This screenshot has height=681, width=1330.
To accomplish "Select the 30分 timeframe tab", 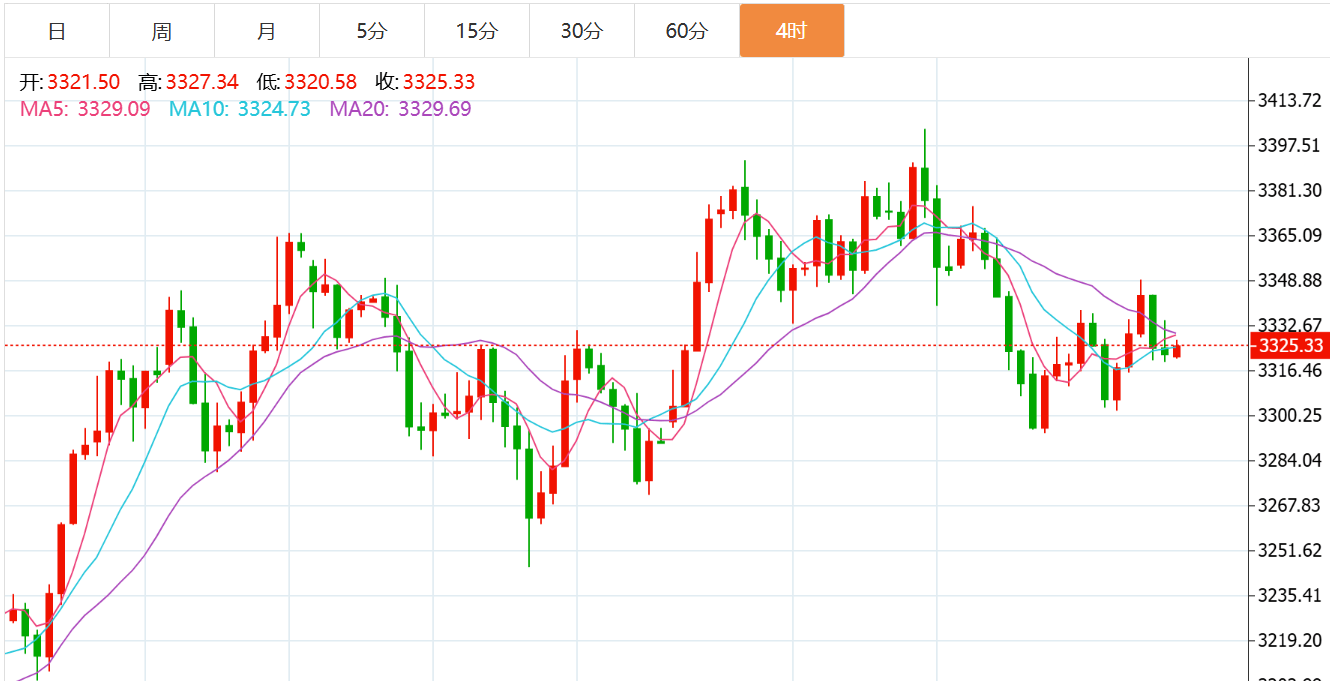I will [581, 31].
